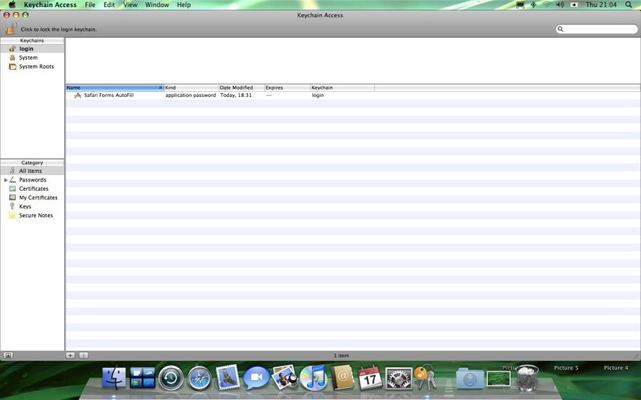Open the File menu
The height and width of the screenshot is (400, 641).
(90, 4)
